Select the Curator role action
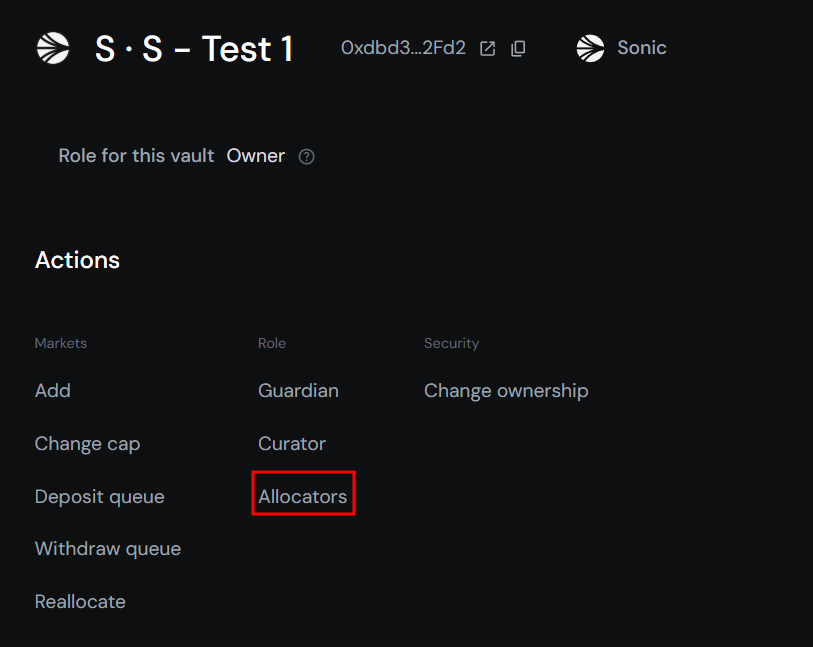 pos(292,443)
